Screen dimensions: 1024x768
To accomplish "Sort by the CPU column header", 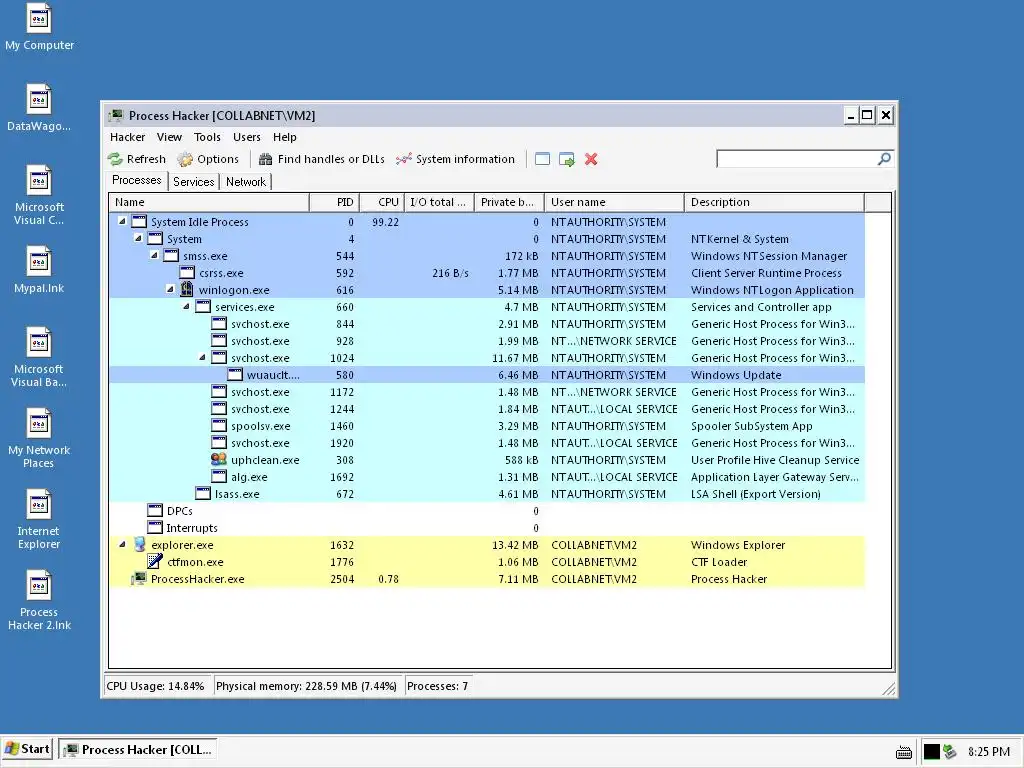I will 382,202.
